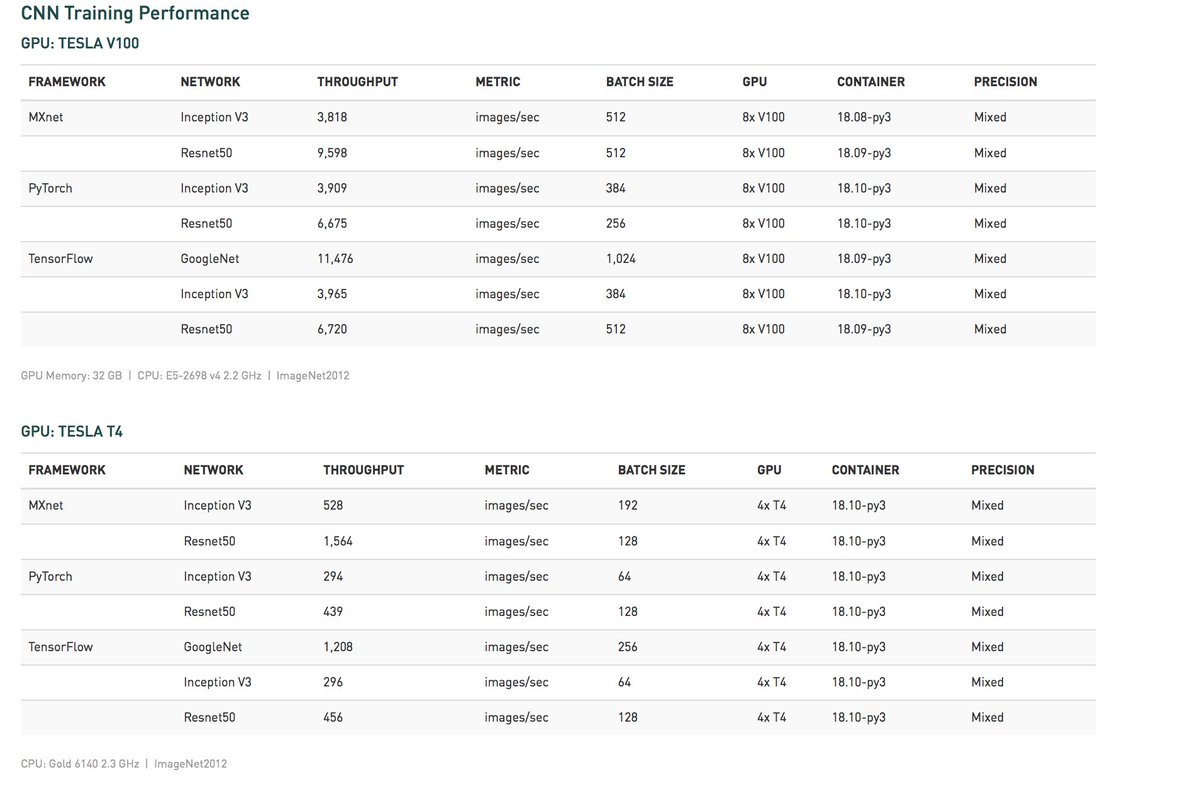Click GoogleNet network cell in V100 table
Viewport: 1200px width, 789px height.
[x=209, y=258]
